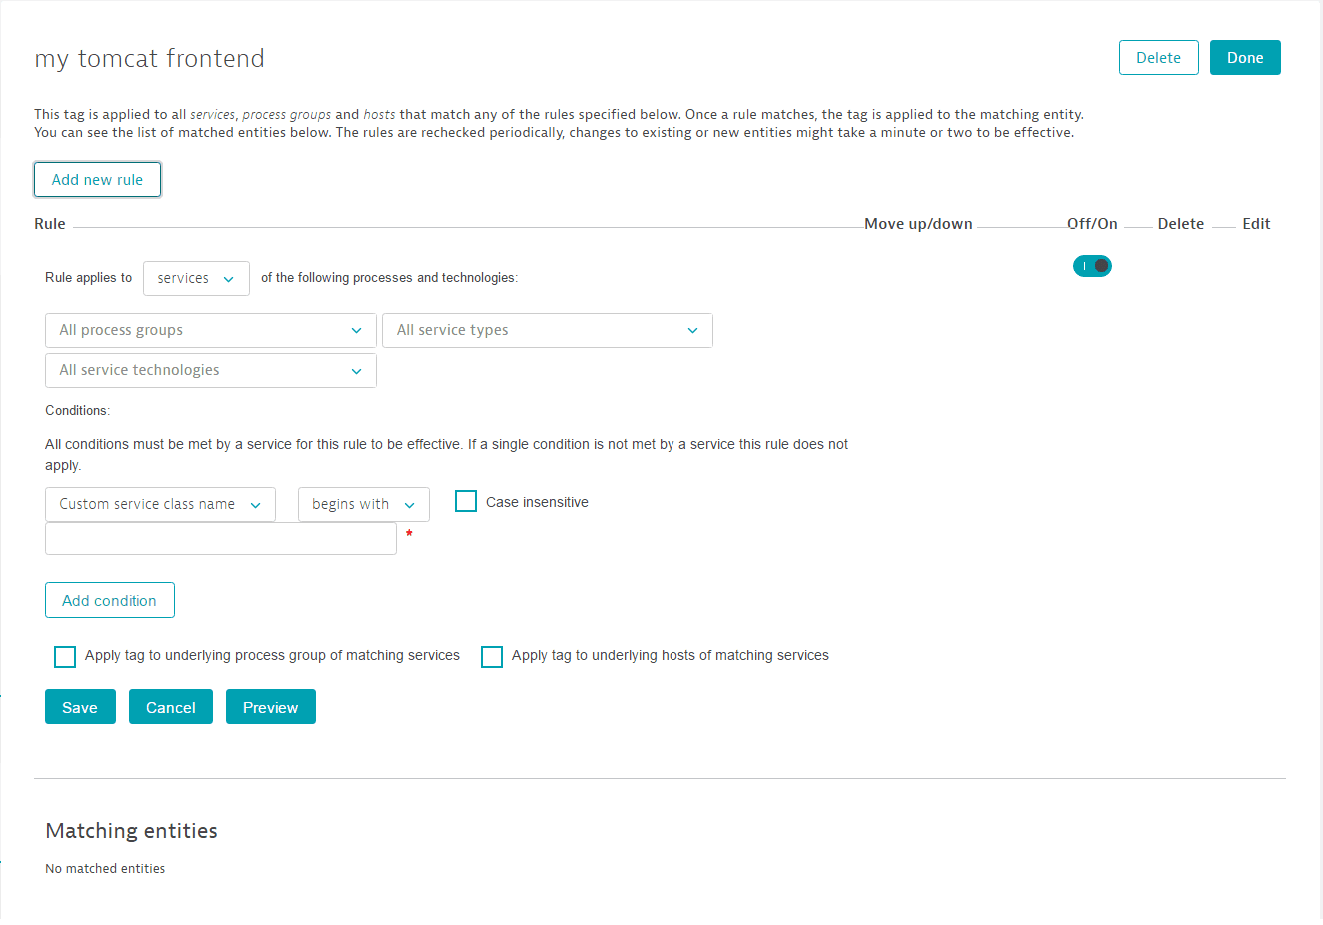Viewport: 1323px width, 925px height.
Task: Enable Apply tag to underlying process group
Action: point(65,656)
